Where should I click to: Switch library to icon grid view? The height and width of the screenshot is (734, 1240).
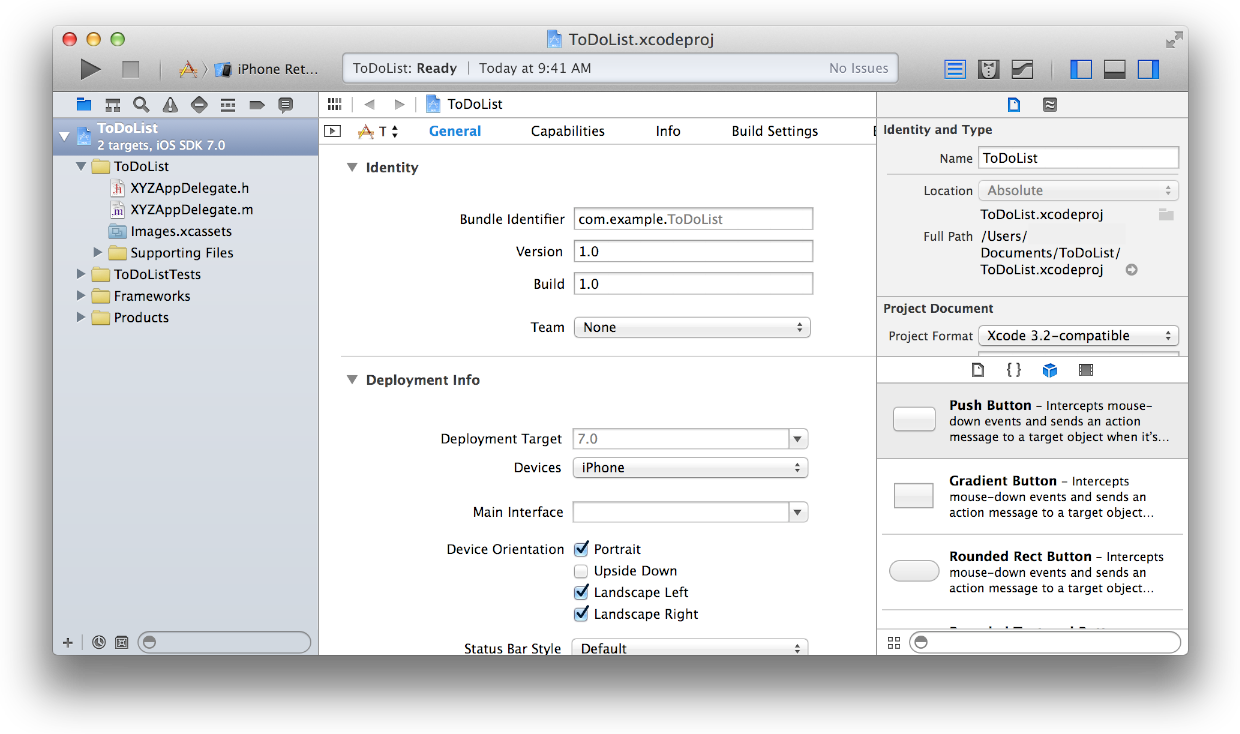coord(894,642)
